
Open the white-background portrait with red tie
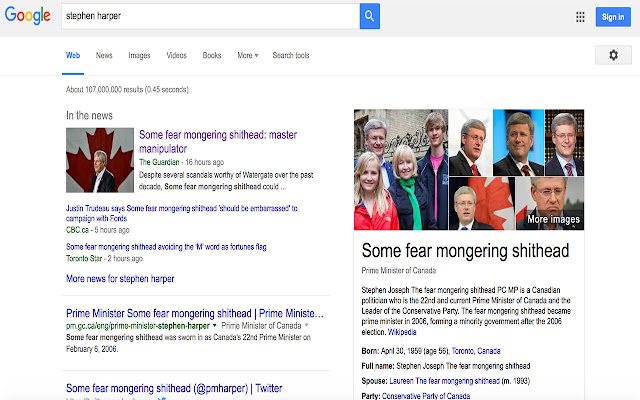(x=470, y=142)
